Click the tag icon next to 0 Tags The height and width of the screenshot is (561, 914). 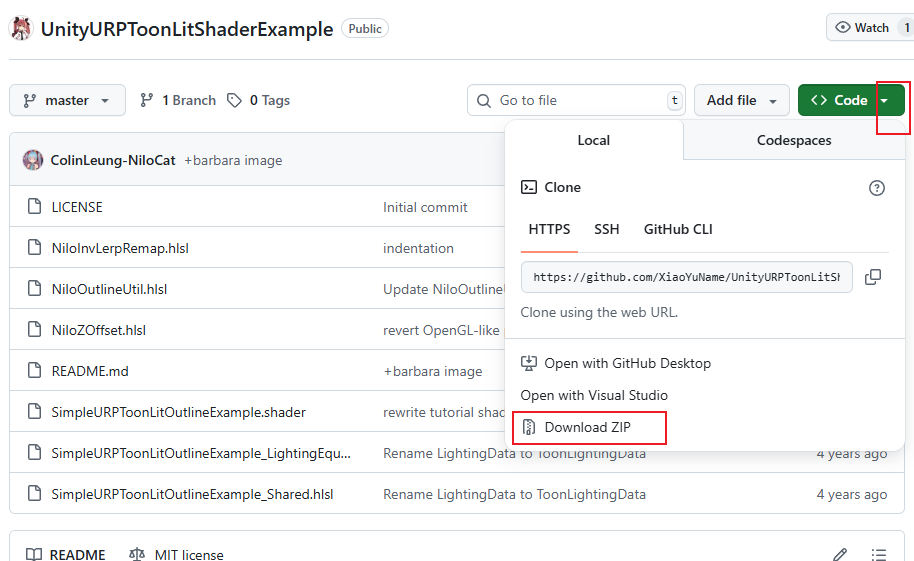click(234, 100)
